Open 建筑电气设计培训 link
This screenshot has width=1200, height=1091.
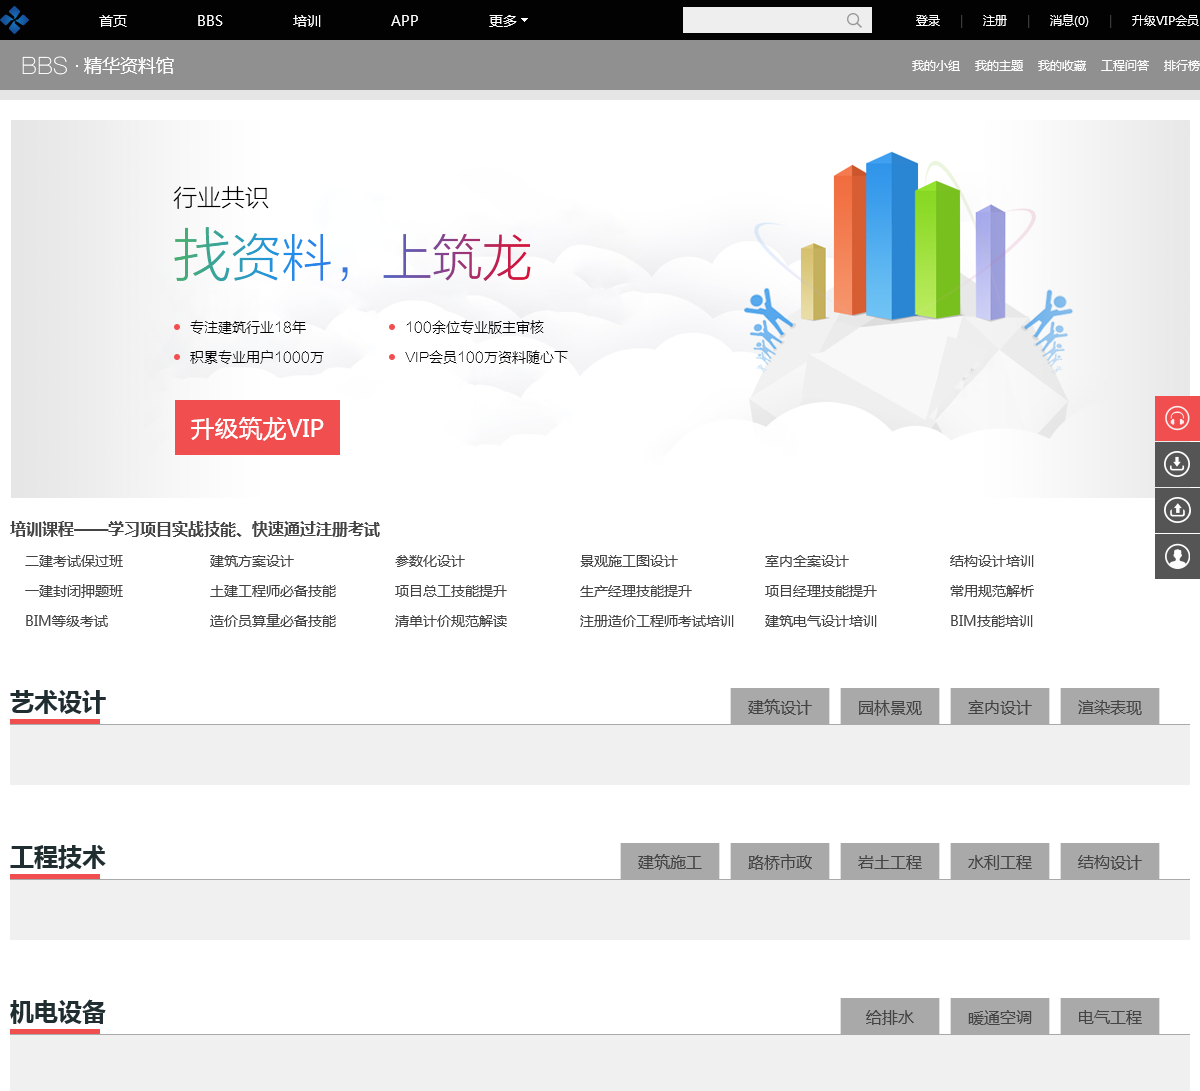(x=821, y=622)
